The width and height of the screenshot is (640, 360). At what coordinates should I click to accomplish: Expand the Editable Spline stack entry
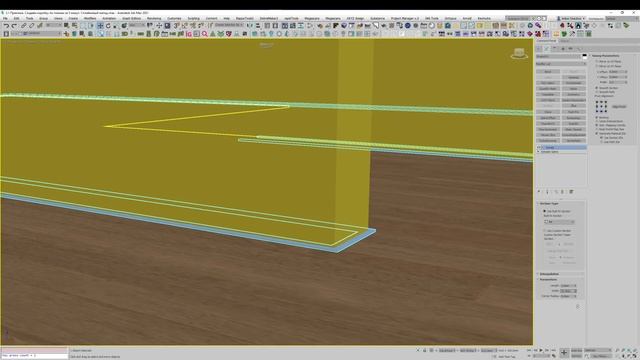(x=539, y=151)
